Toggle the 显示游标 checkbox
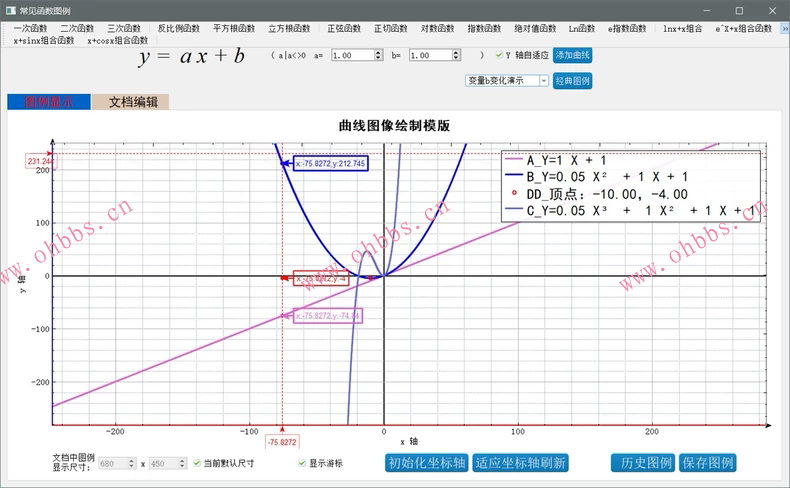The image size is (790, 488). pyautogui.click(x=302, y=463)
